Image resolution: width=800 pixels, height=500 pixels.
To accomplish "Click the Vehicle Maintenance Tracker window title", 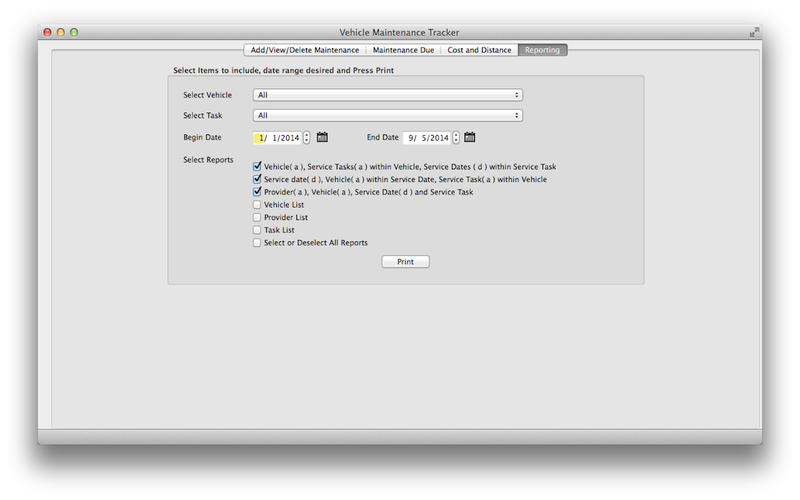I will coord(399,32).
